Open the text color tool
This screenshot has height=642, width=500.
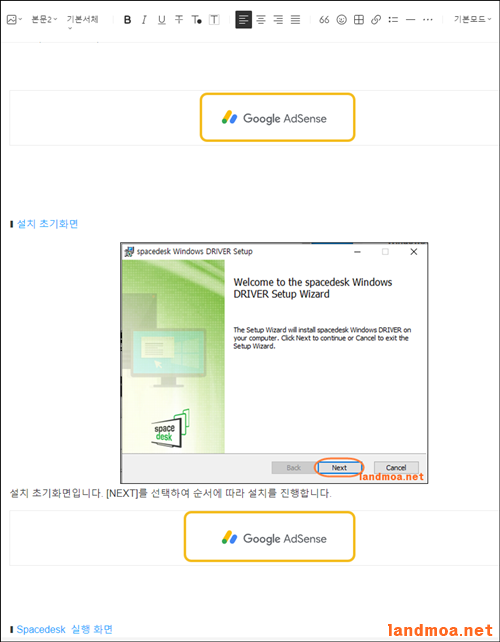pyautogui.click(x=197, y=20)
